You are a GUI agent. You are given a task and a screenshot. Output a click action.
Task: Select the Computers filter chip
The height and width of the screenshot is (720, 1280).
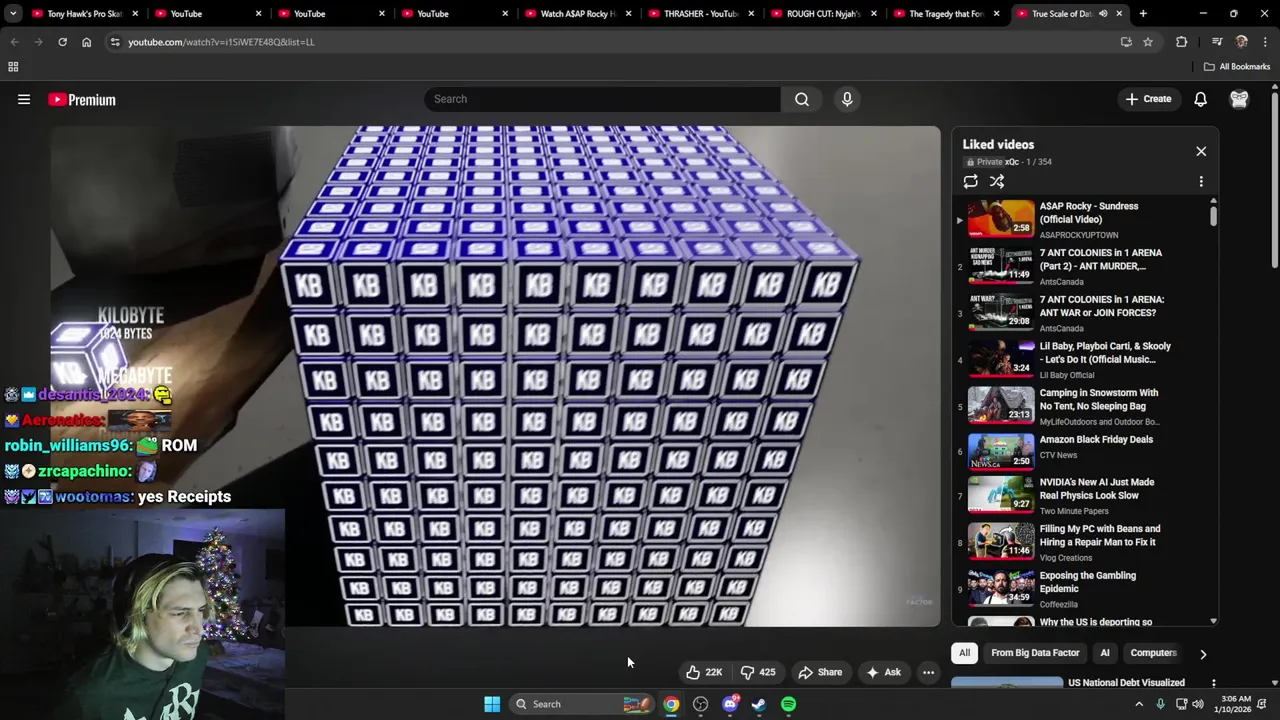click(x=1153, y=653)
